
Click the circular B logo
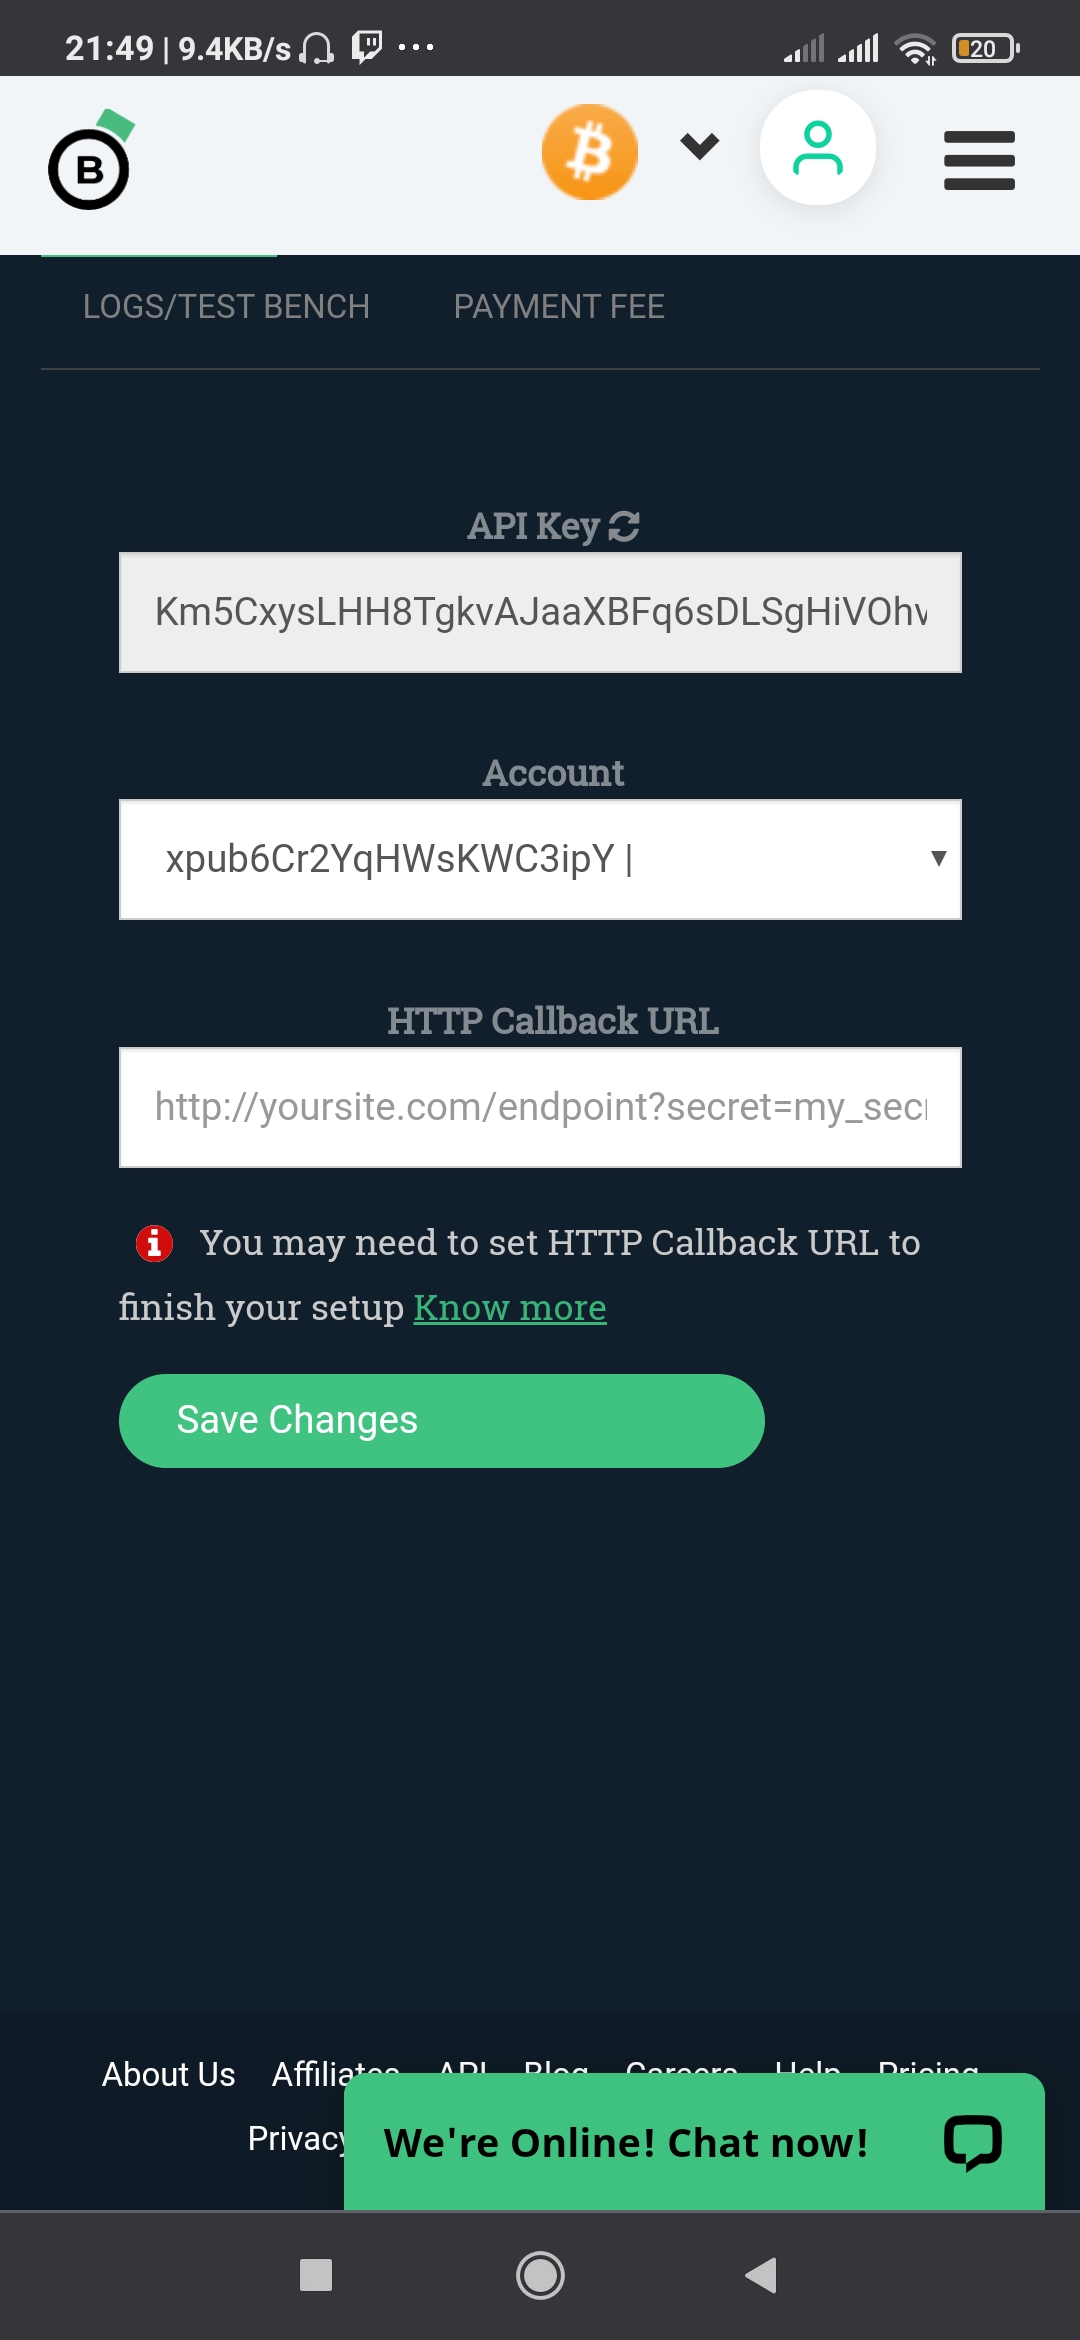89,167
